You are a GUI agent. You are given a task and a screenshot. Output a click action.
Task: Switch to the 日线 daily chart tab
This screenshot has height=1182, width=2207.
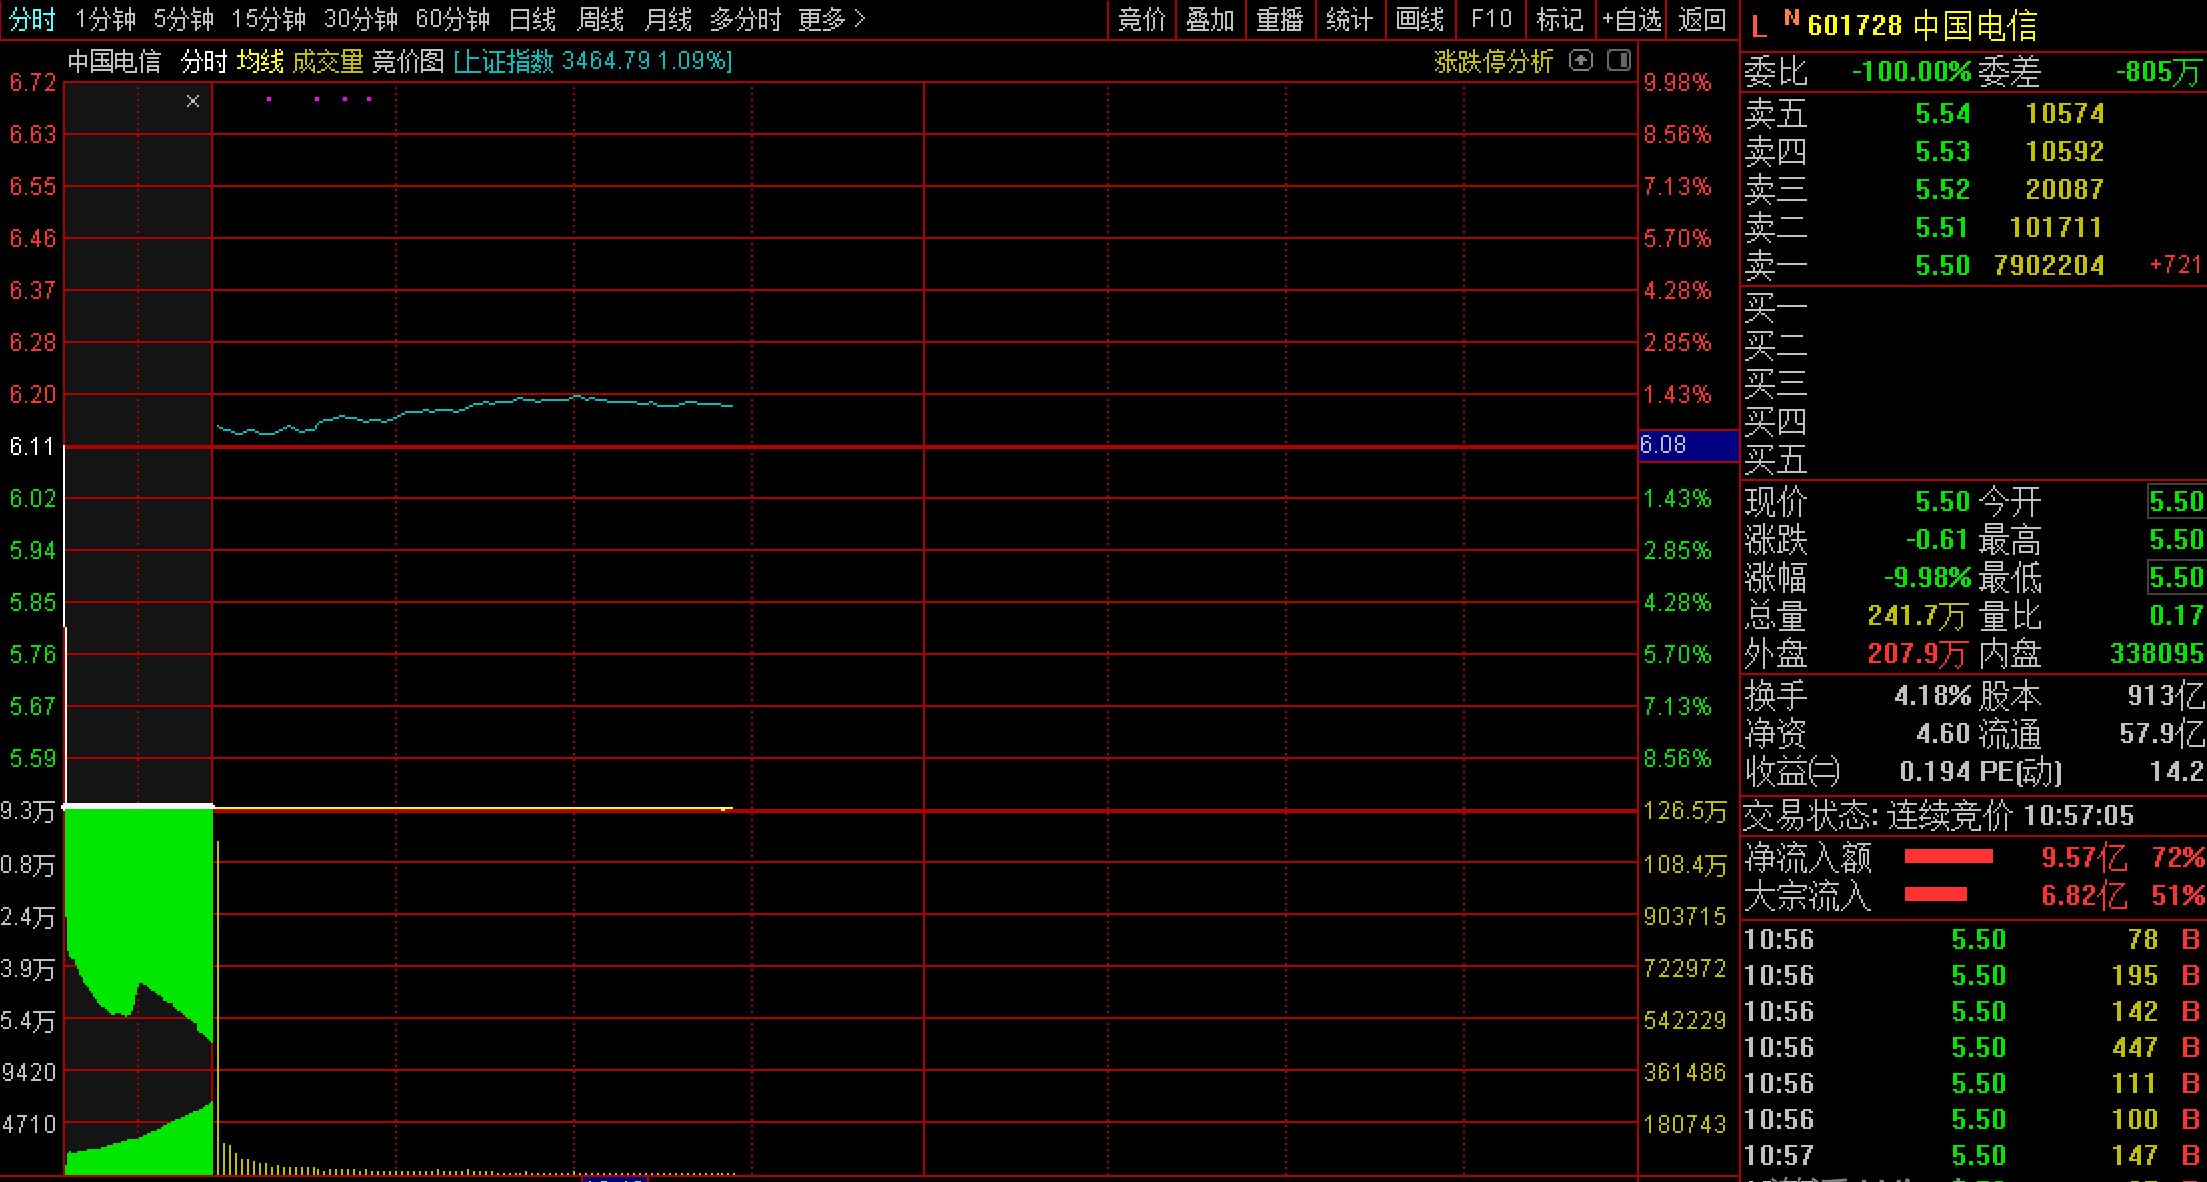(532, 19)
